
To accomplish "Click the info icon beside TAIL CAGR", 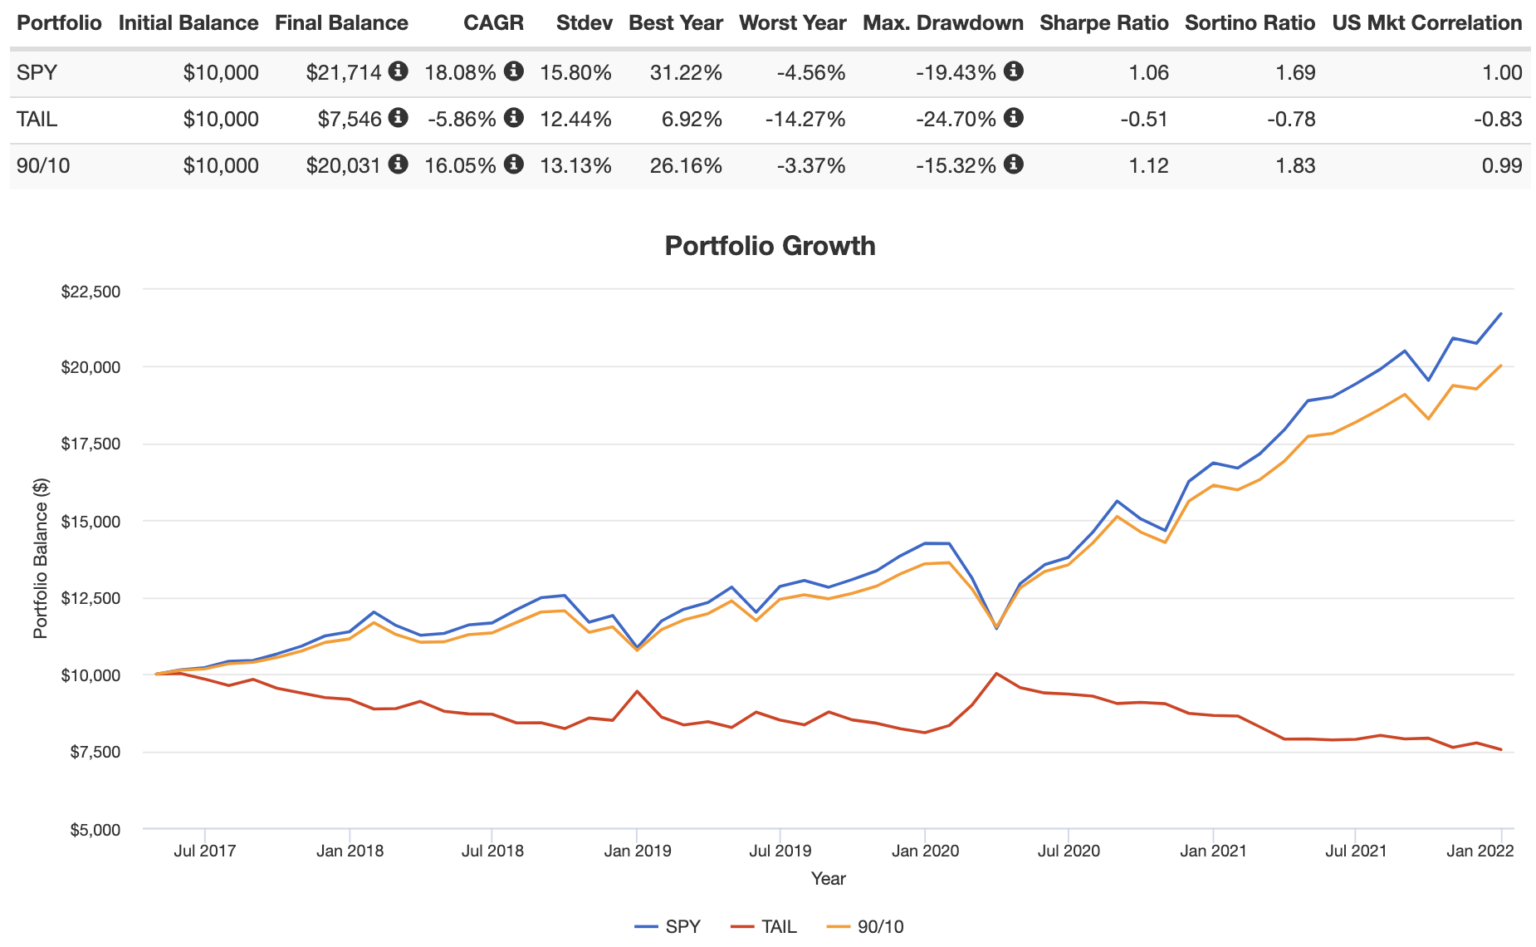I will pyautogui.click(x=517, y=118).
